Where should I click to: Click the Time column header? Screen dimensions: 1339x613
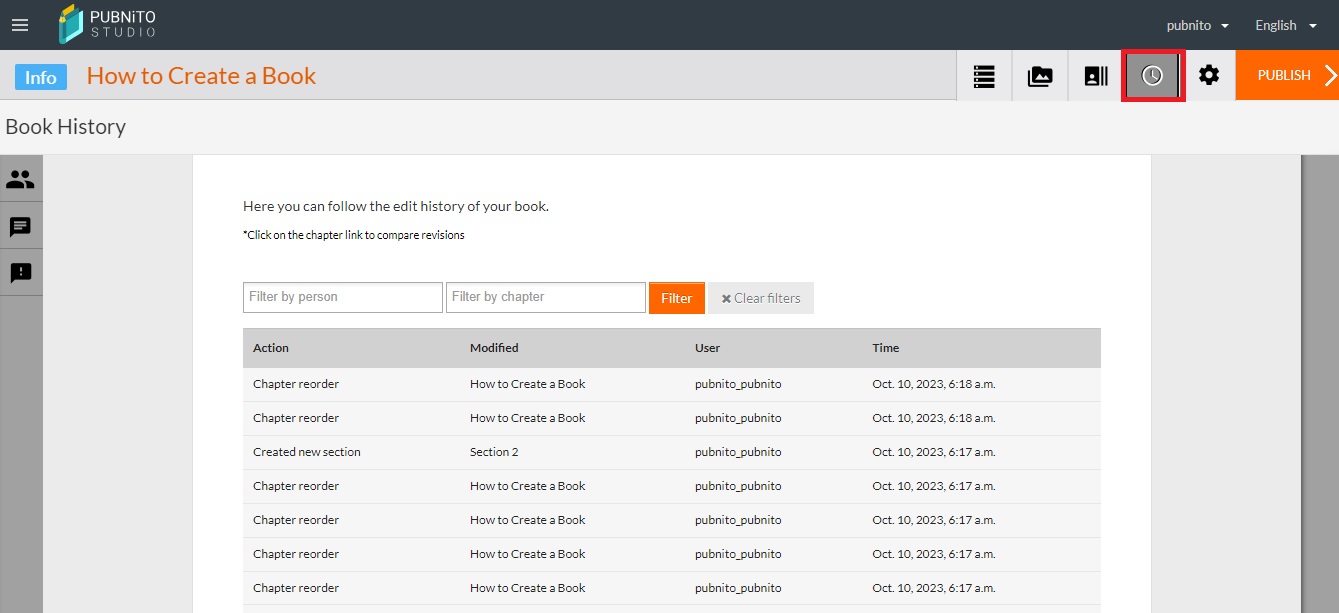[x=886, y=348]
